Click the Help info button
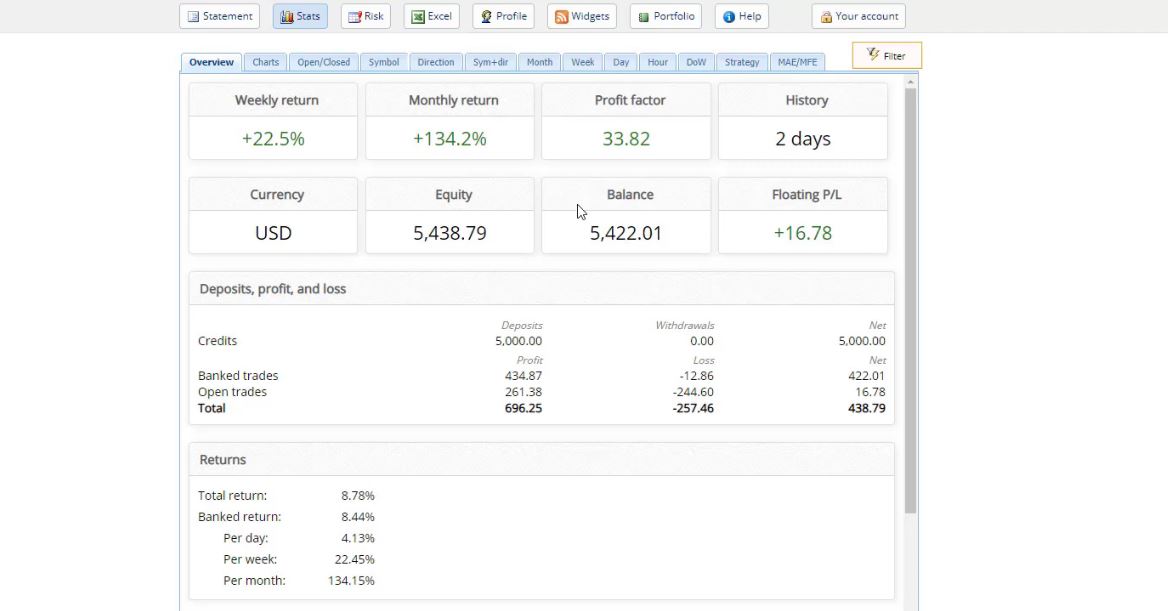 tap(741, 16)
